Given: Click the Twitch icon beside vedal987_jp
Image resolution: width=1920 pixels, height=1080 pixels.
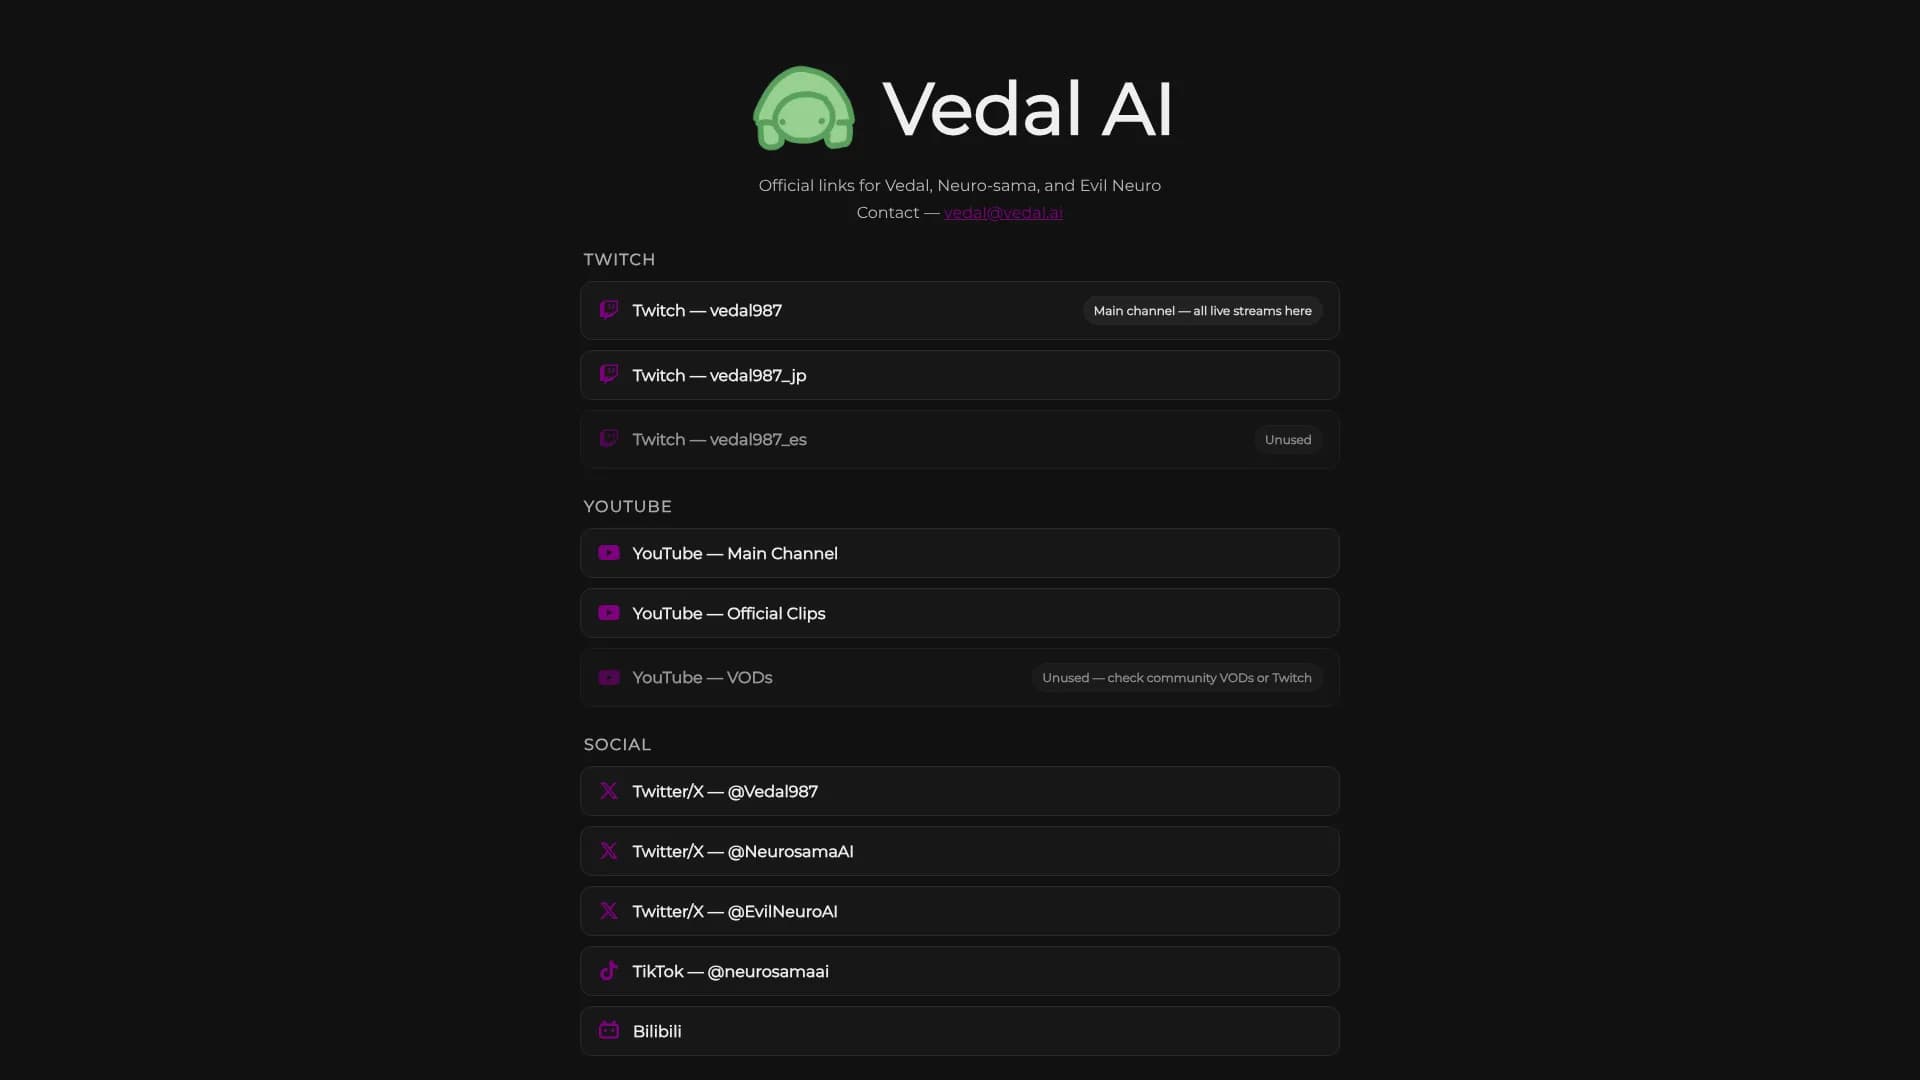Looking at the screenshot, I should 608,374.
